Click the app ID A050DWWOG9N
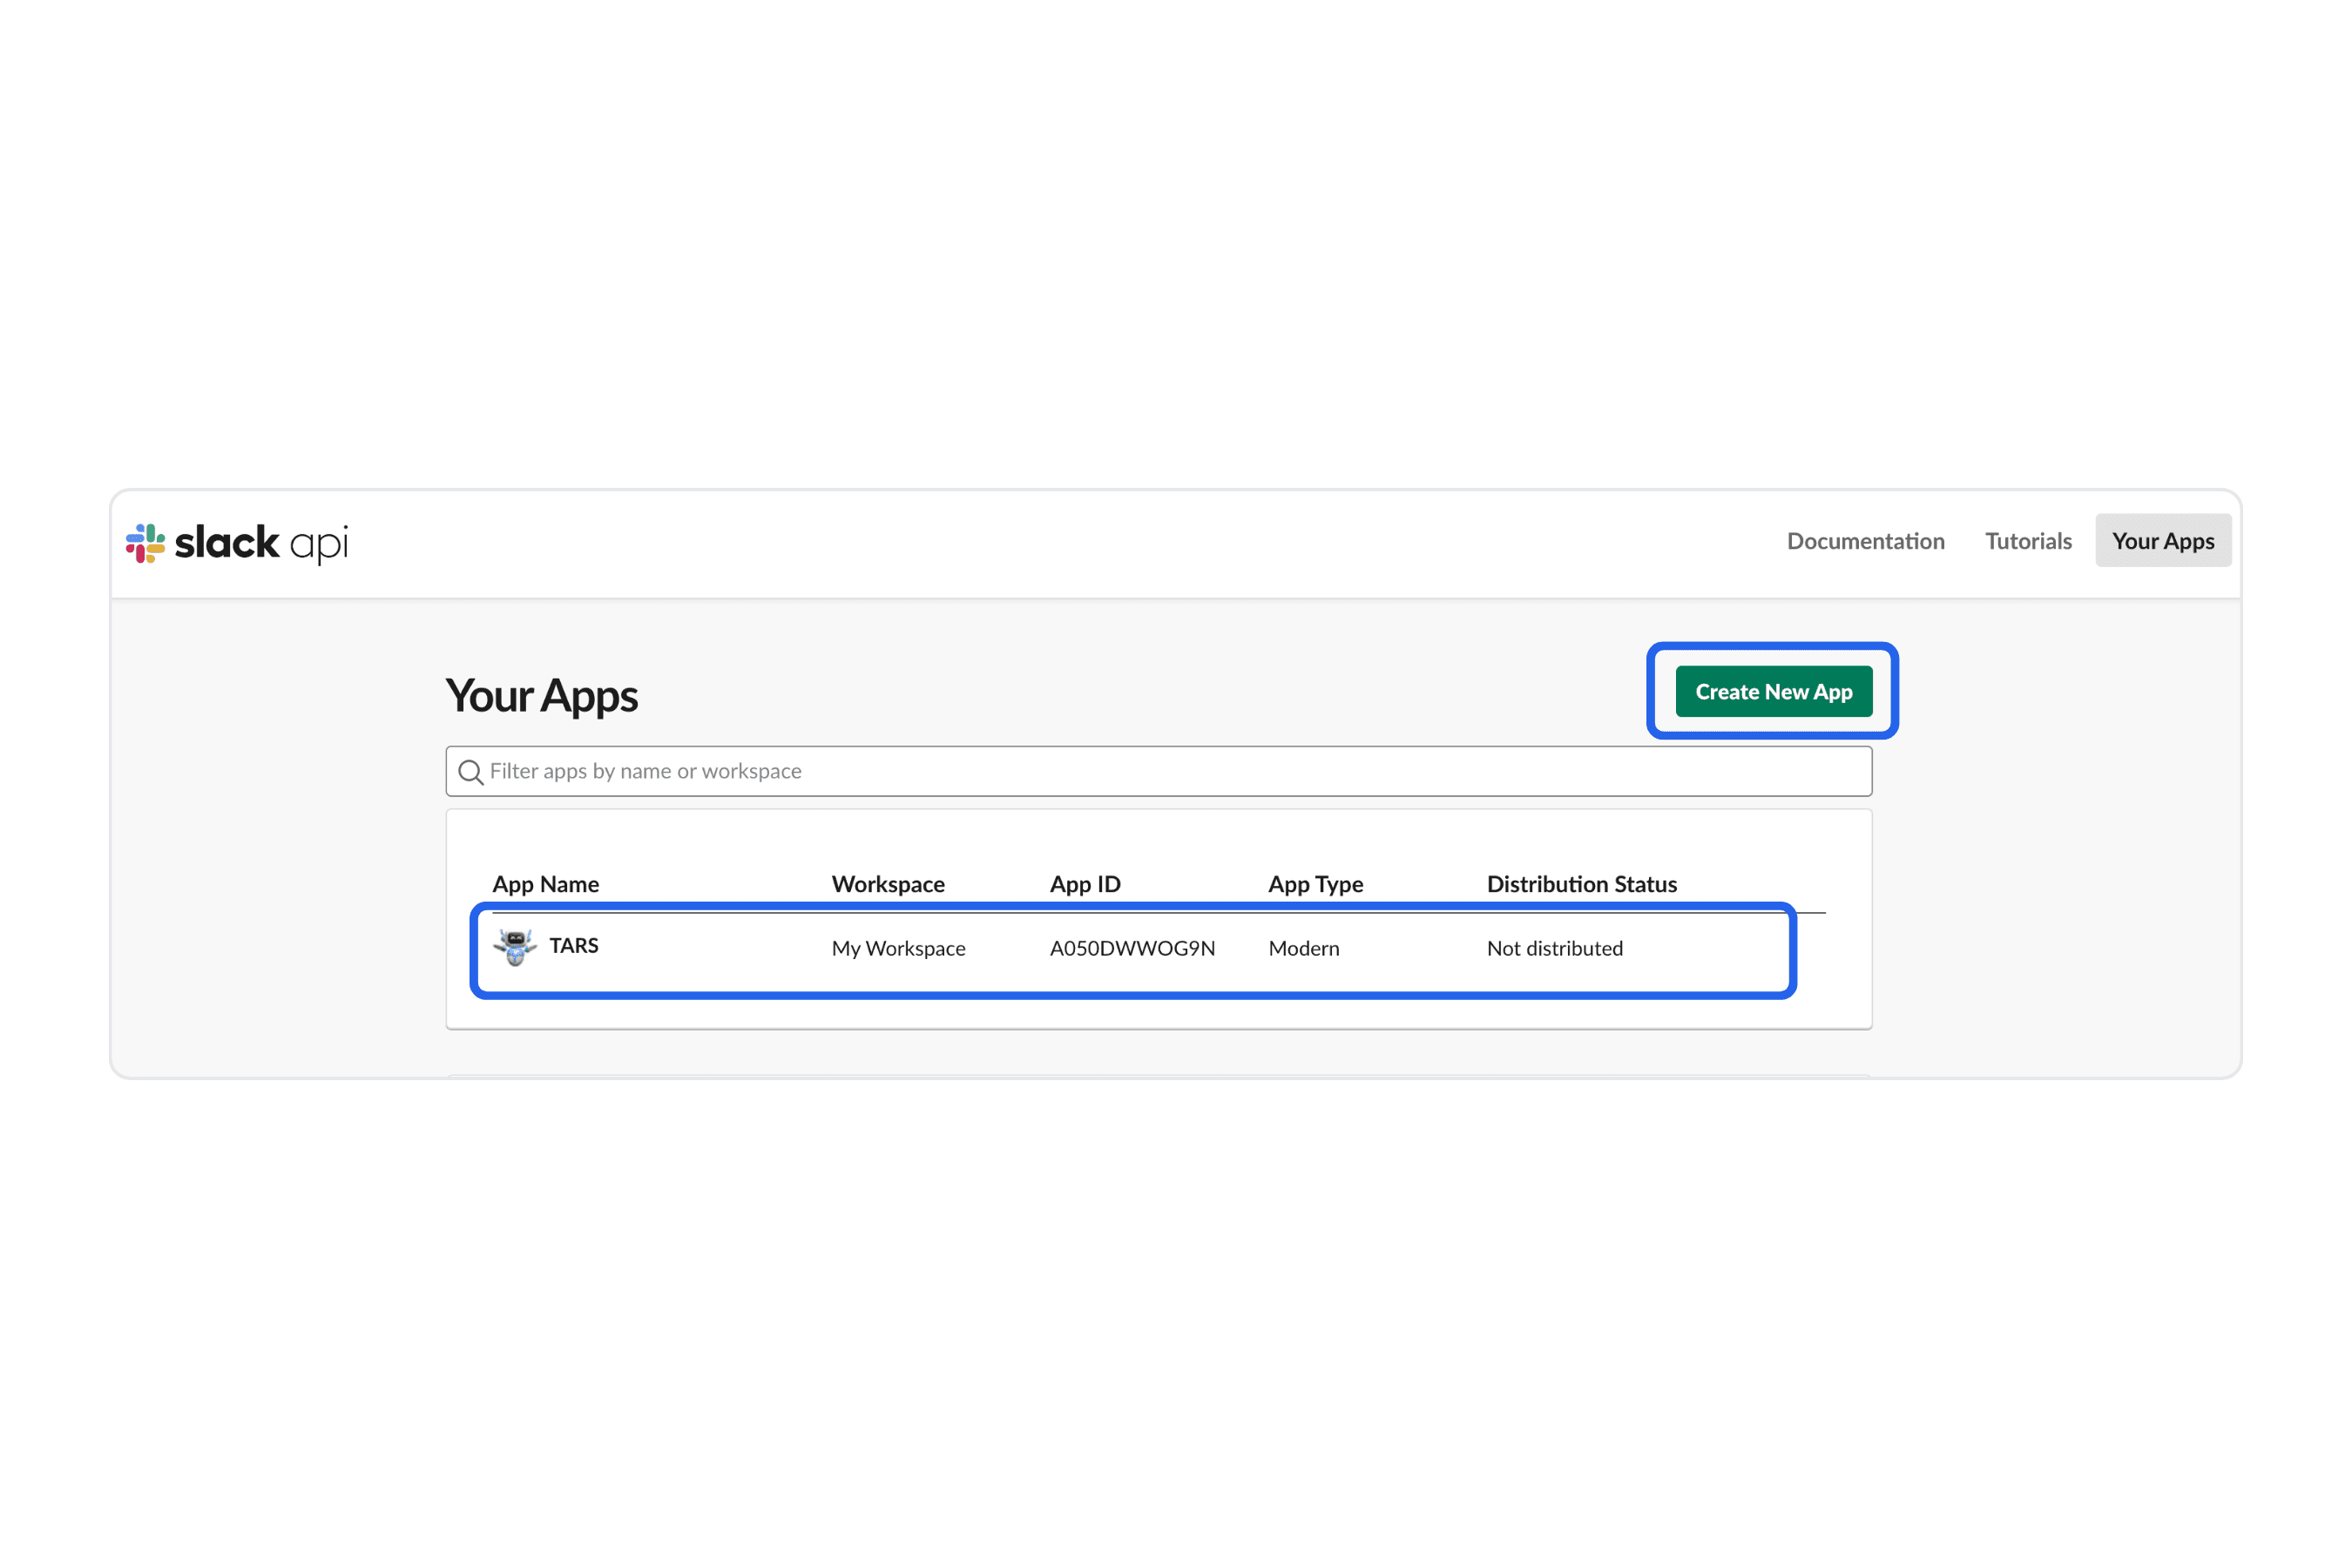The width and height of the screenshot is (2352, 1568). (x=1132, y=948)
